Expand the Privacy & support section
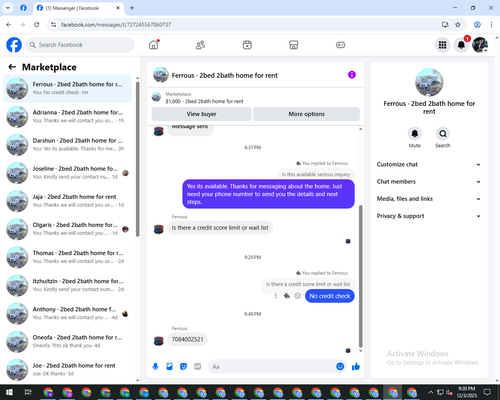This screenshot has width=500, height=400. pos(429,216)
